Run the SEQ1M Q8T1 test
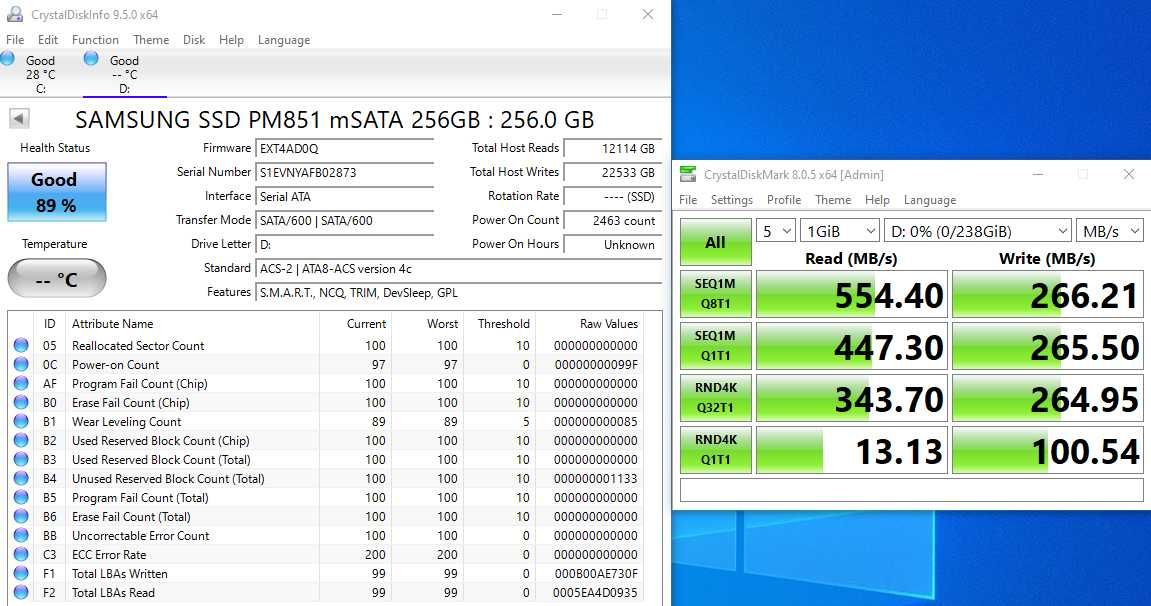Viewport: 1151px width, 606px height. 716,293
